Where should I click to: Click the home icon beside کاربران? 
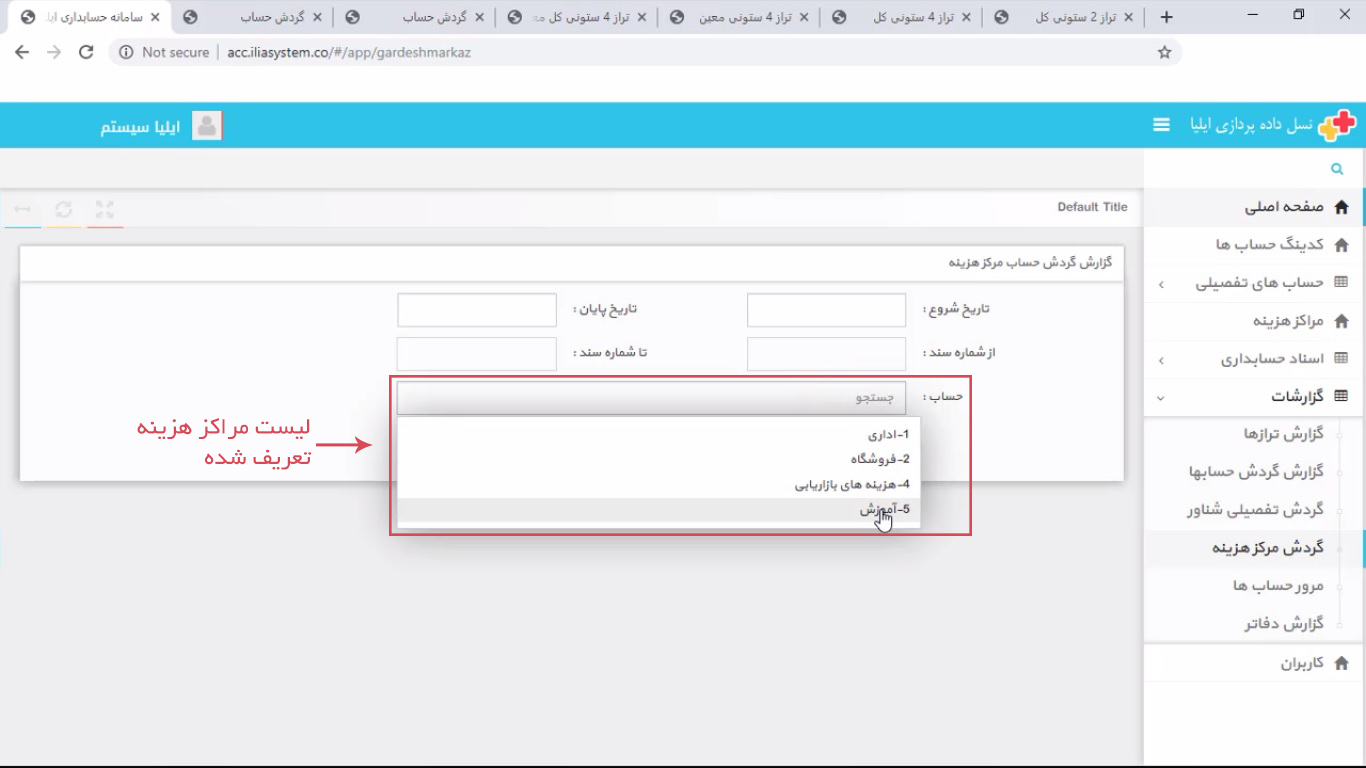pyautogui.click(x=1343, y=662)
